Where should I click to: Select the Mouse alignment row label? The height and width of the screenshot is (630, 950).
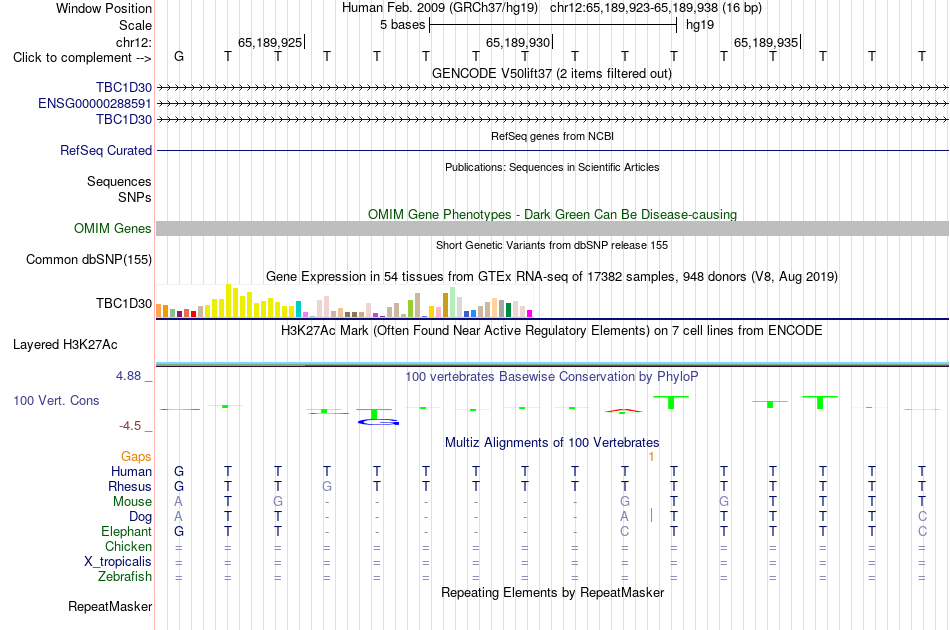[x=132, y=502]
